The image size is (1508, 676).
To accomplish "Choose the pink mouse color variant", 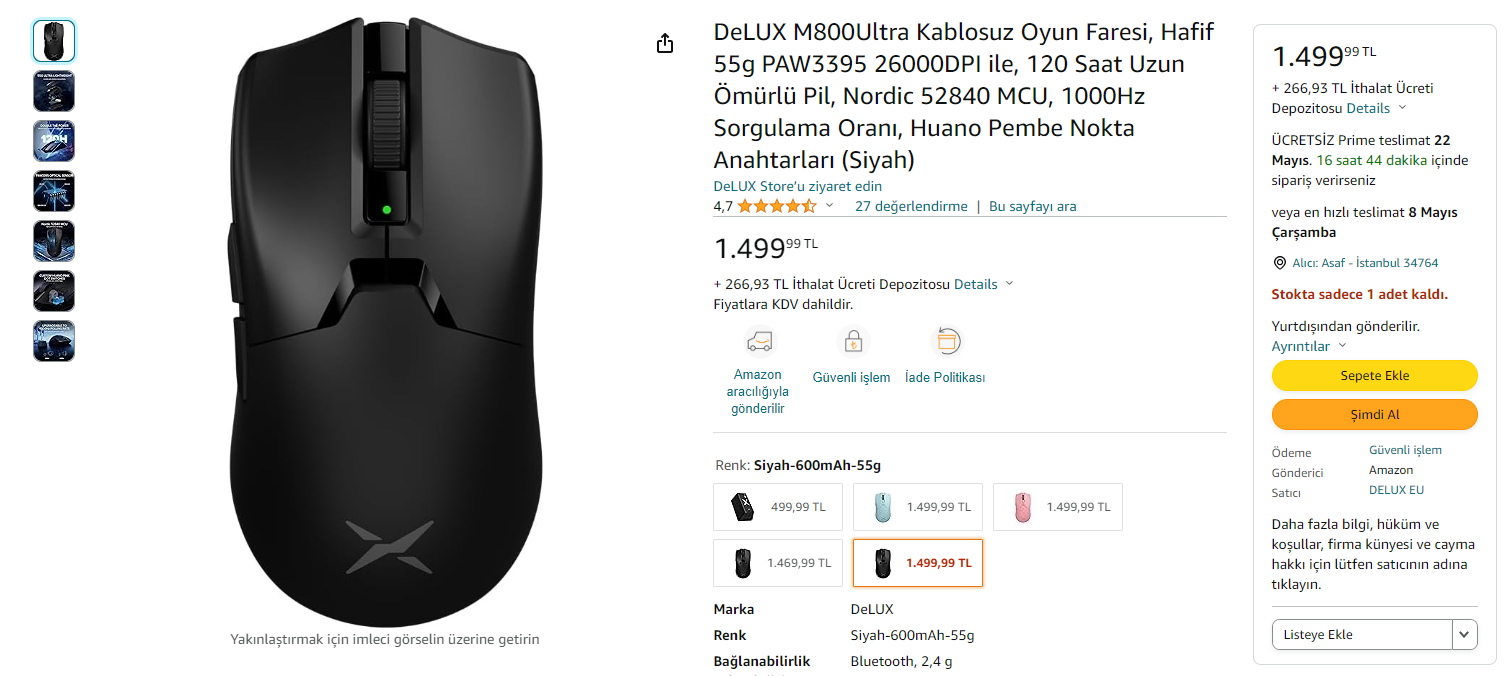I will tap(1058, 507).
